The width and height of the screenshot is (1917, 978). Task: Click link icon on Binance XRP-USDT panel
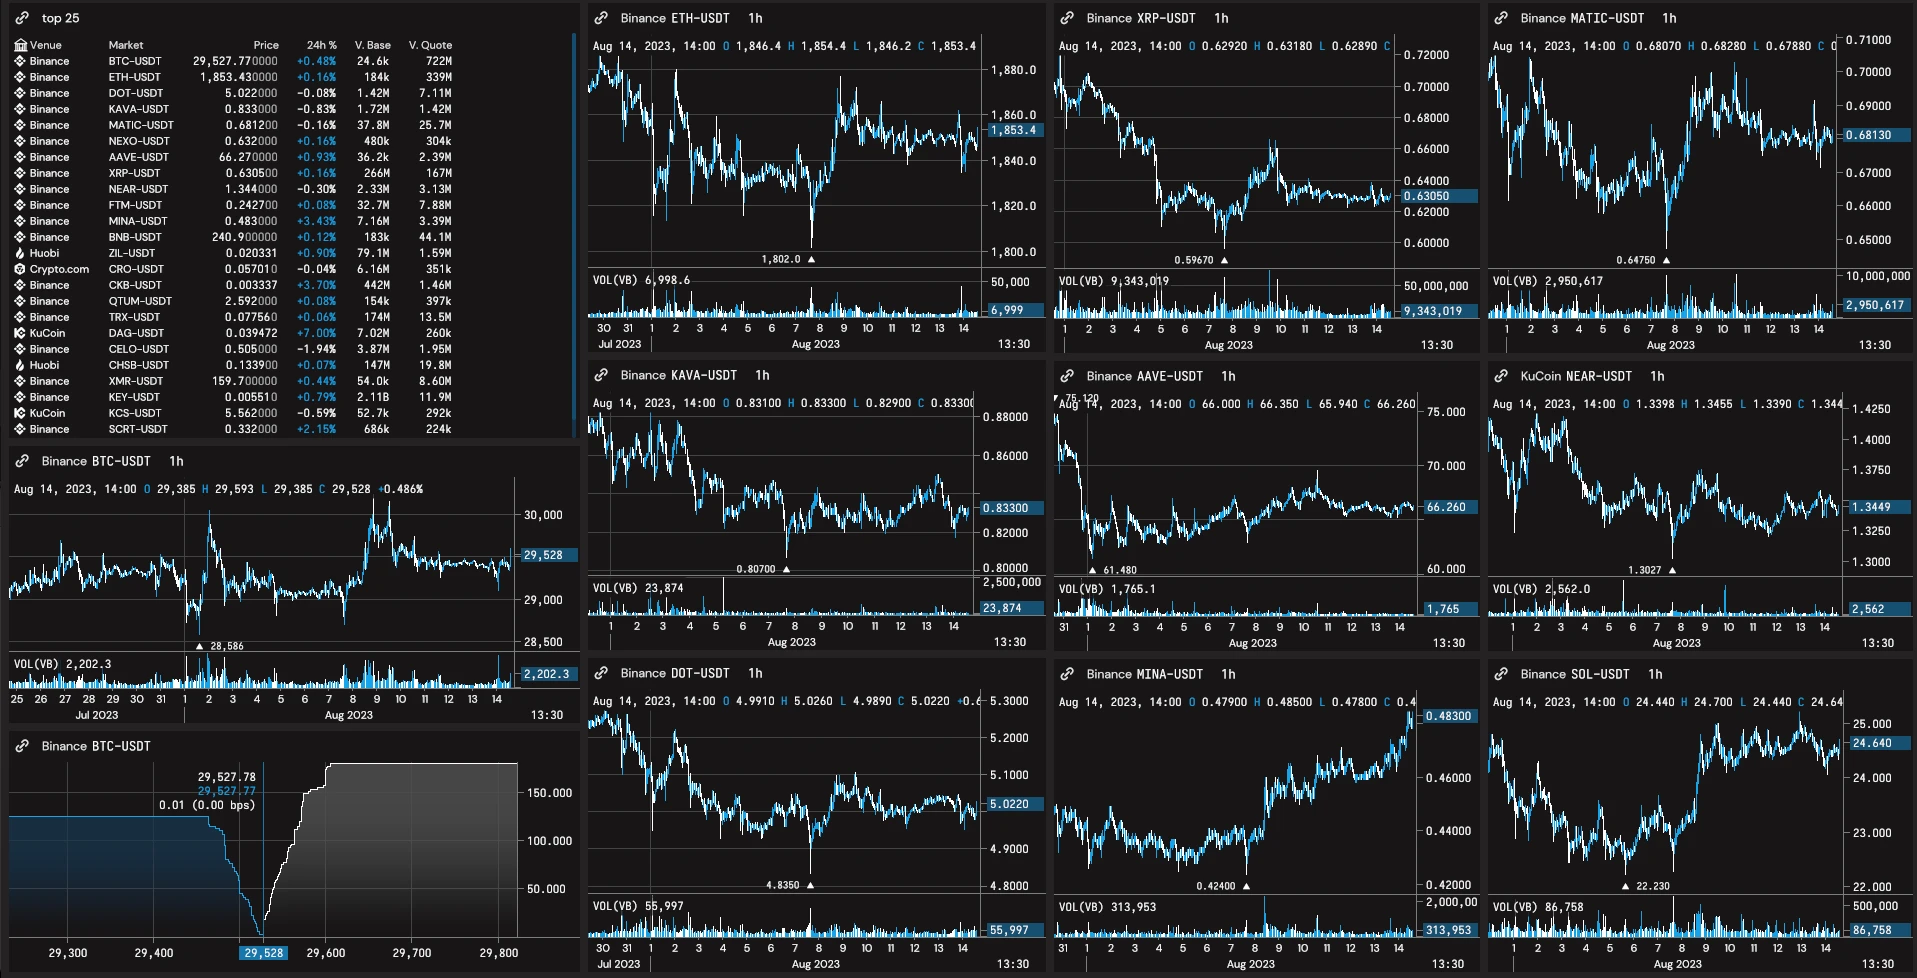click(x=1067, y=18)
